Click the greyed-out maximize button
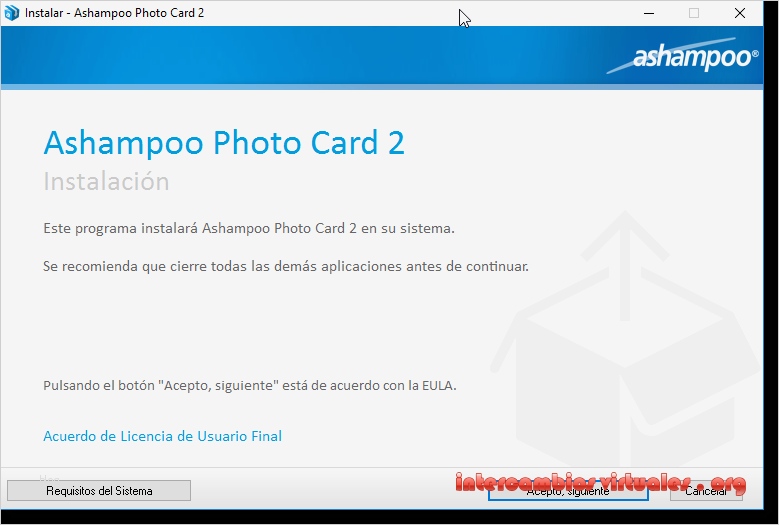 pos(694,13)
